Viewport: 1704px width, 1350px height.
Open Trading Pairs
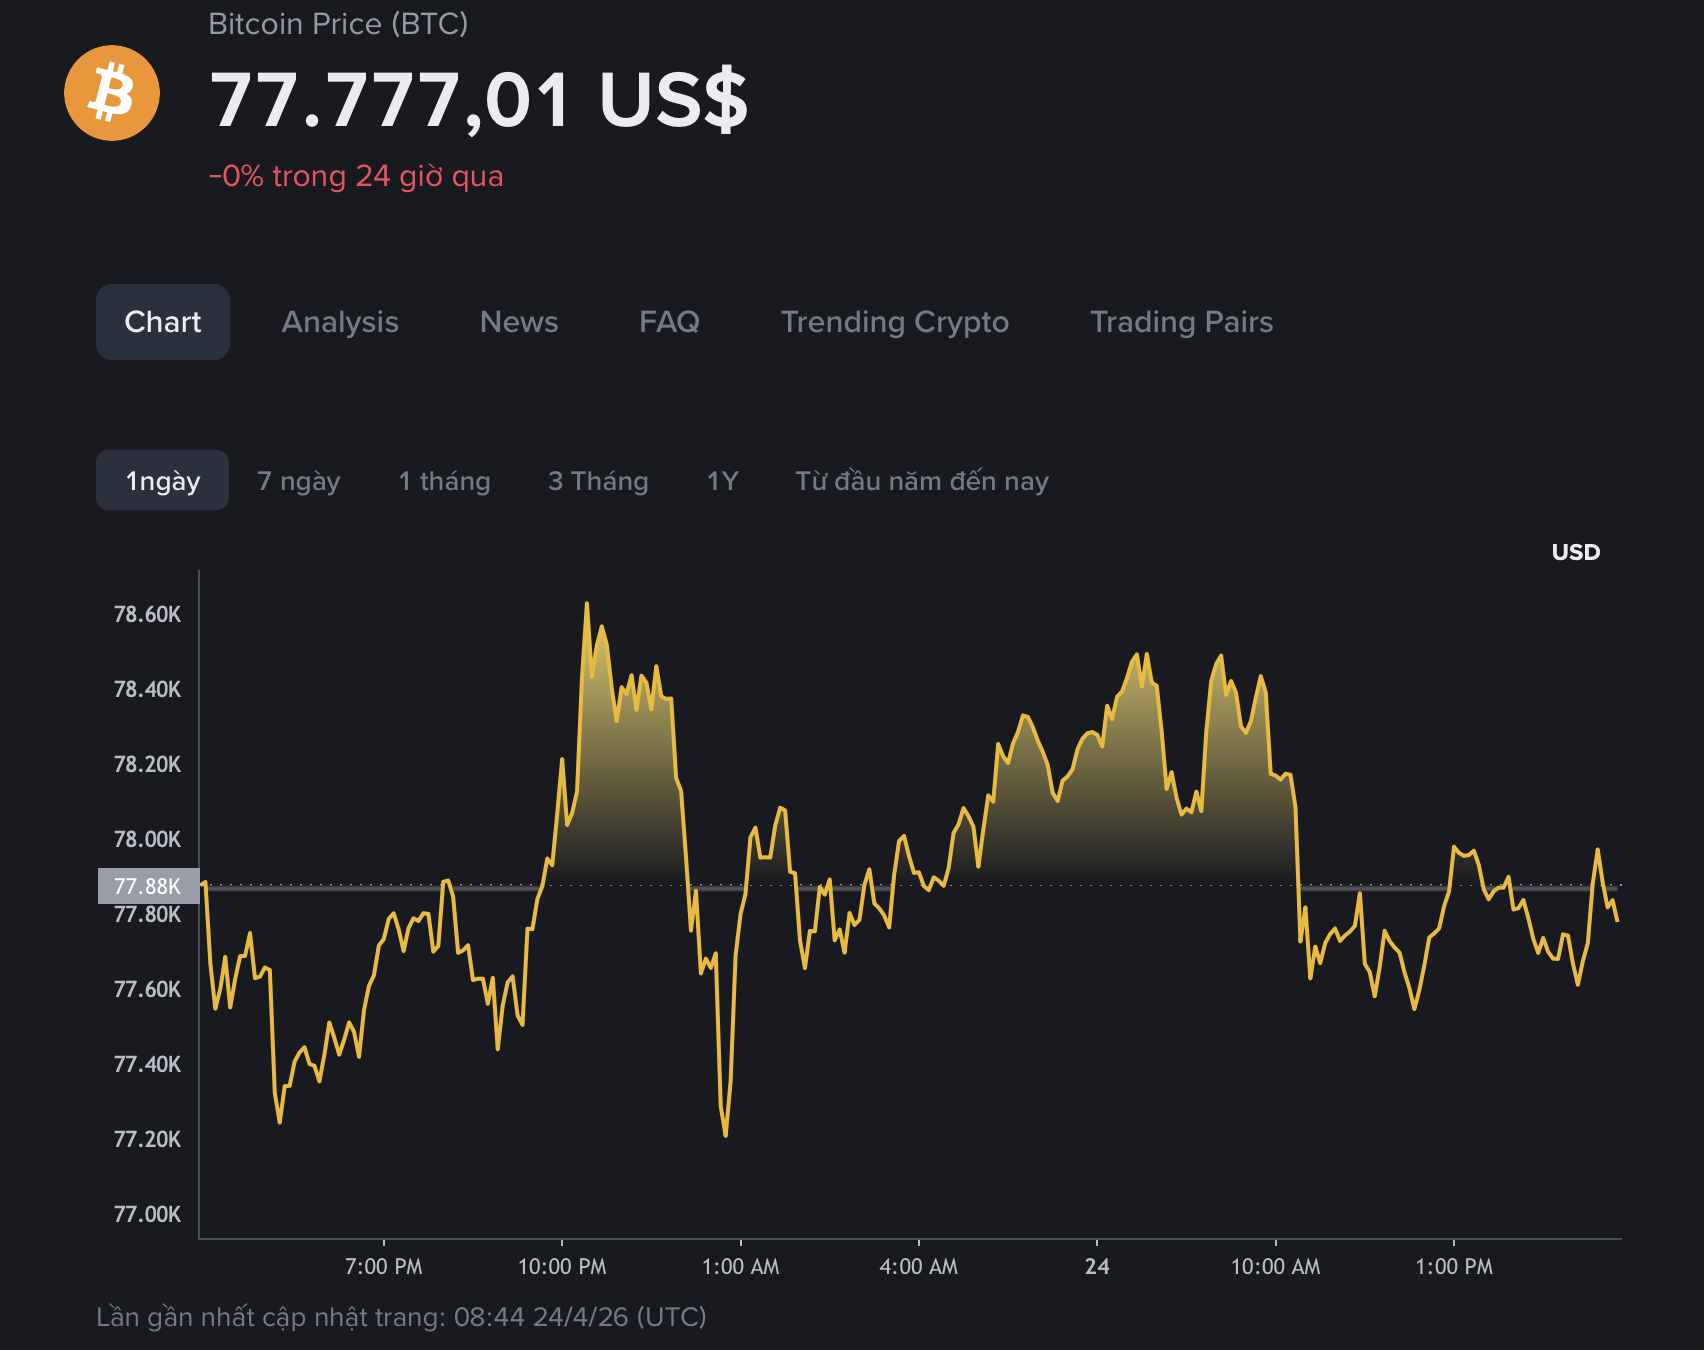click(x=1180, y=321)
